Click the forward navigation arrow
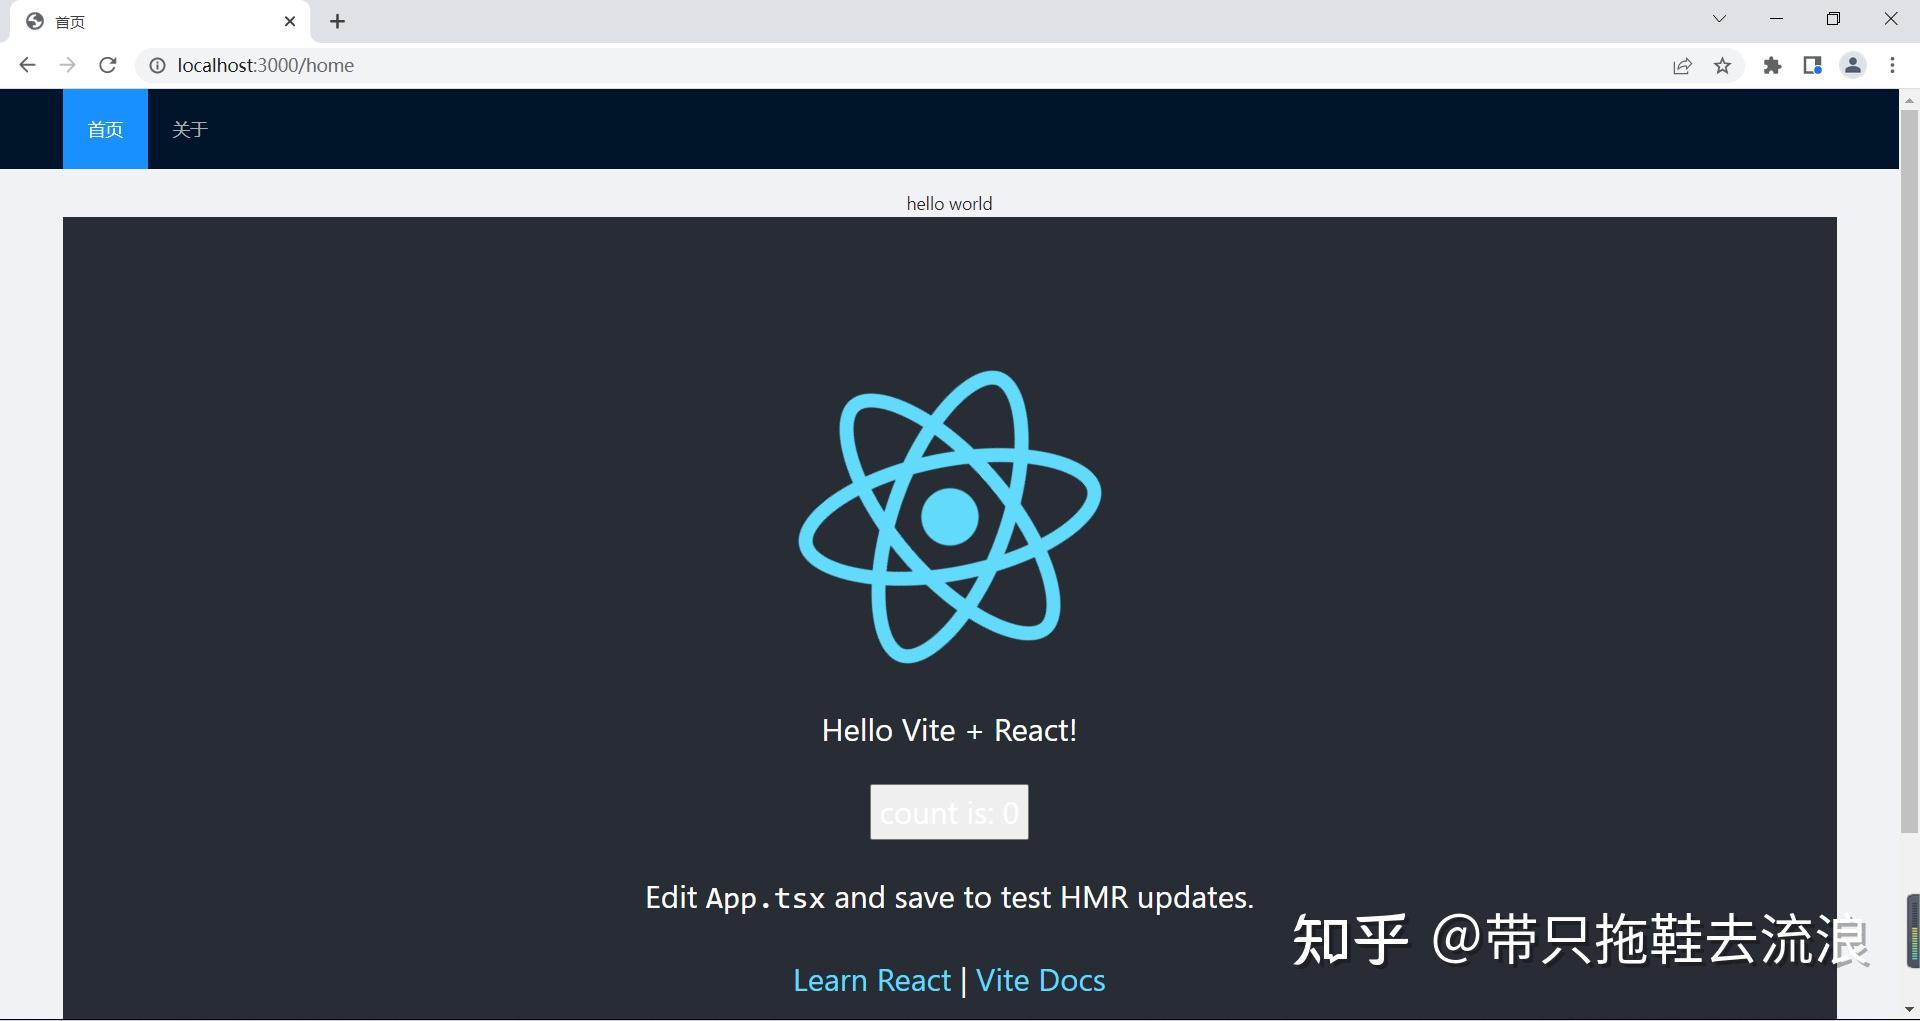The width and height of the screenshot is (1920, 1021). 67,65
